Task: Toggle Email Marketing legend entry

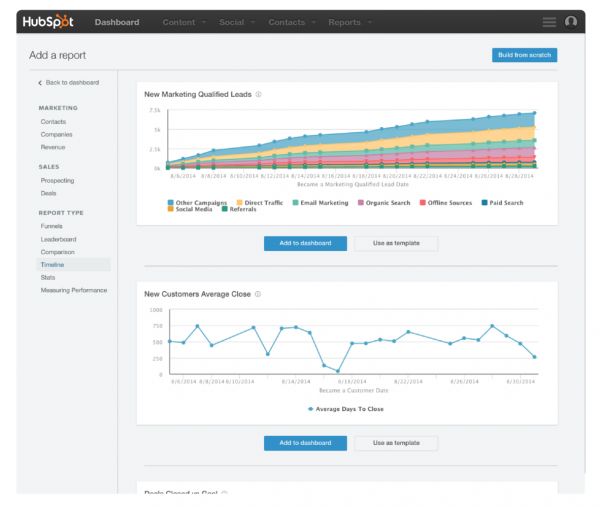Action: [x=320, y=203]
